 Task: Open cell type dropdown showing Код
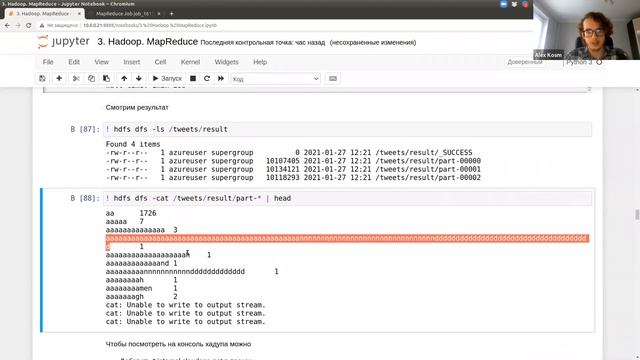[276, 79]
